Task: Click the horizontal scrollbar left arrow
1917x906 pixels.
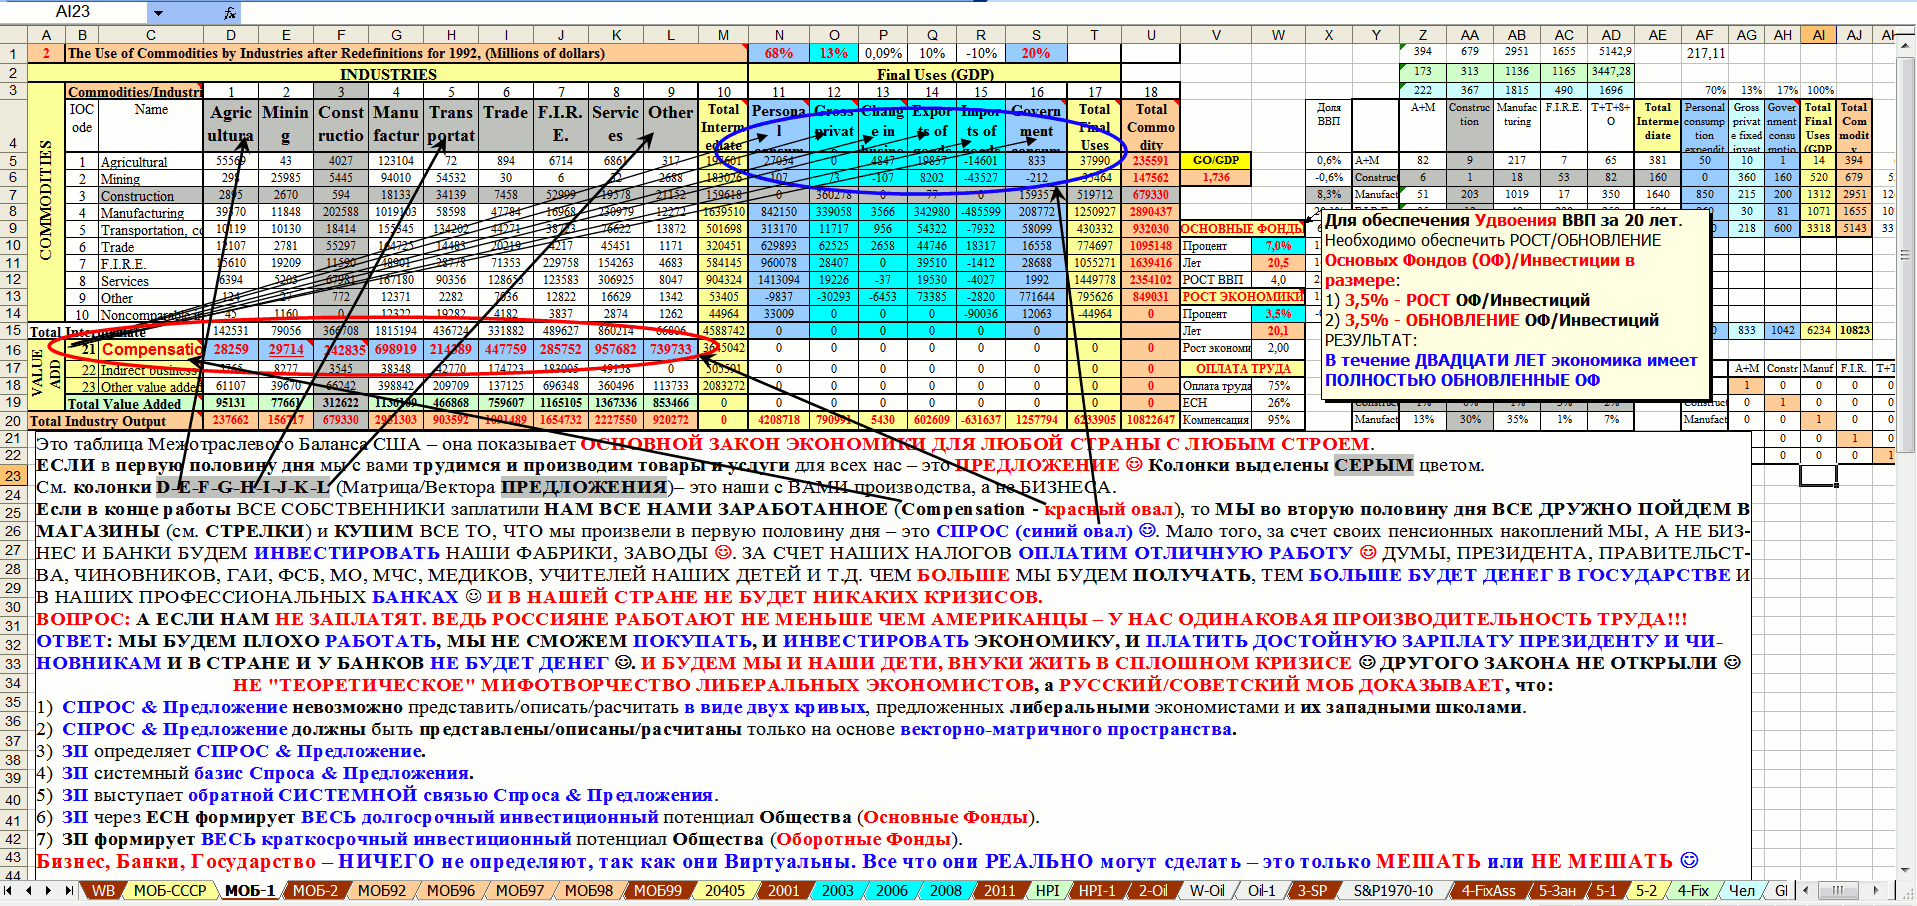Action: 1805,890
